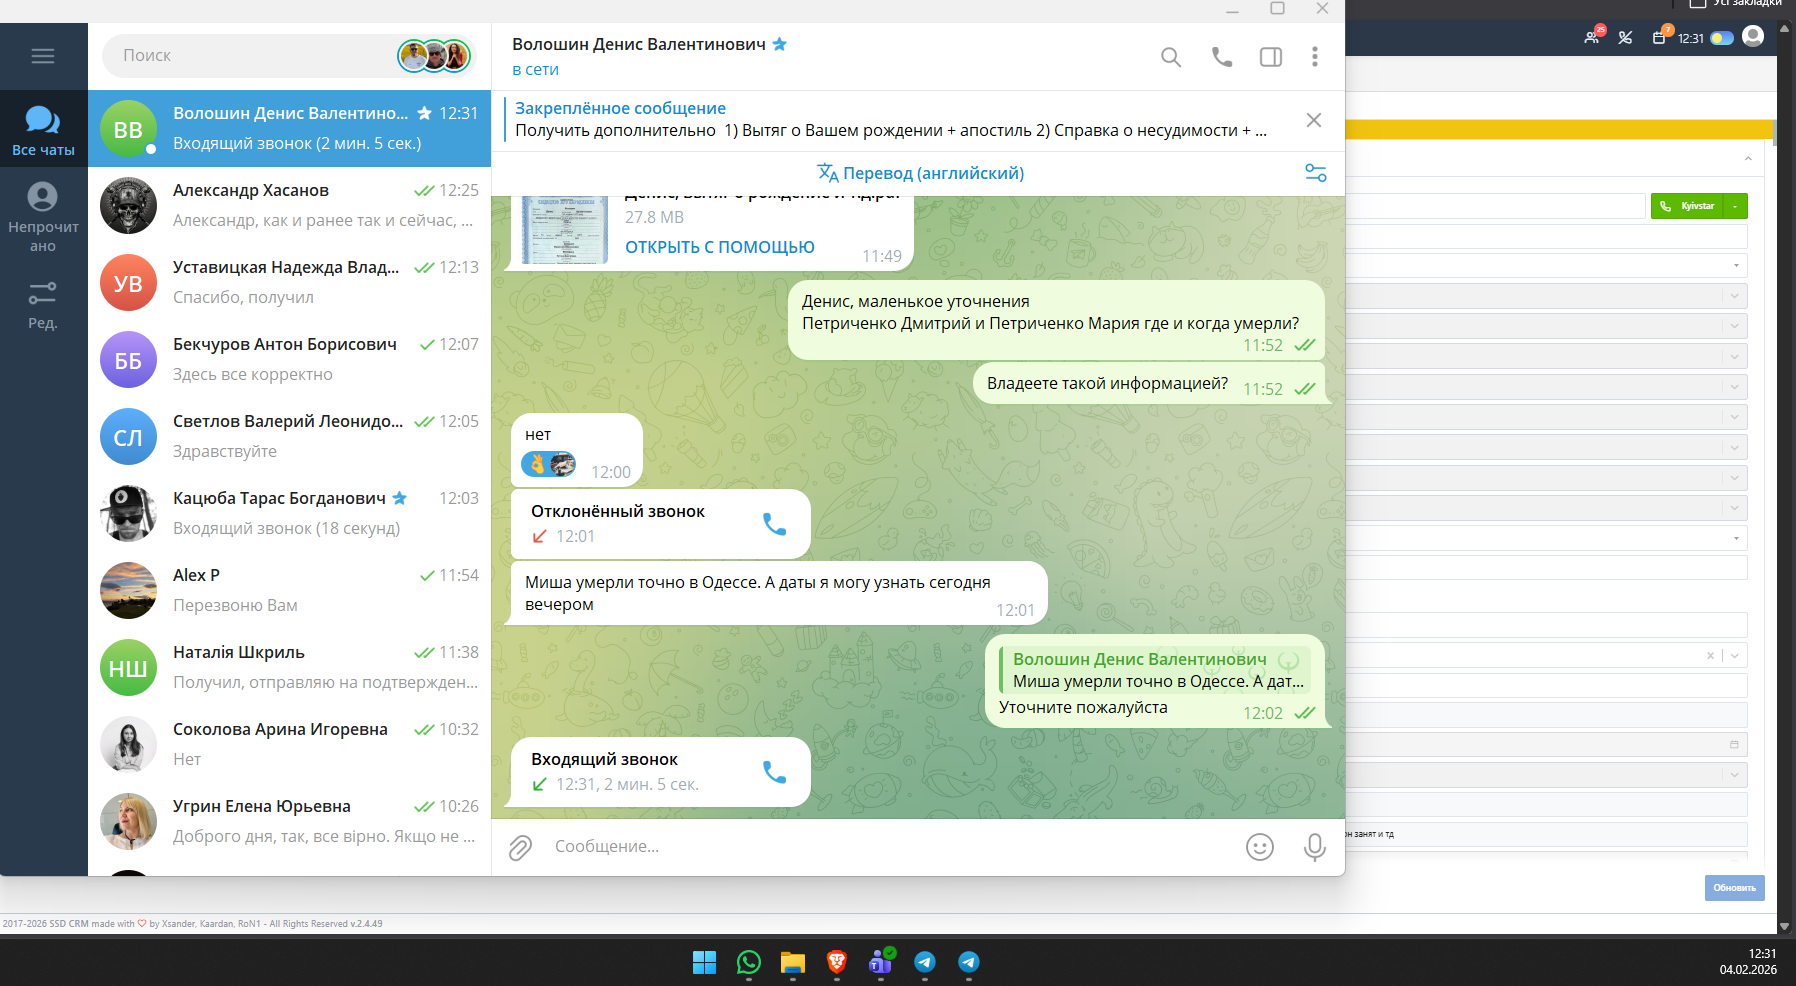Open chat with Alex P
Screen dimensions: 1796x986
tap(289, 590)
